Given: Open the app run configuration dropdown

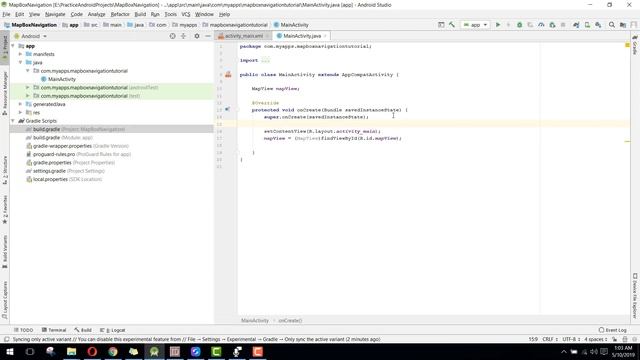Looking at the screenshot, I should tap(475, 25).
